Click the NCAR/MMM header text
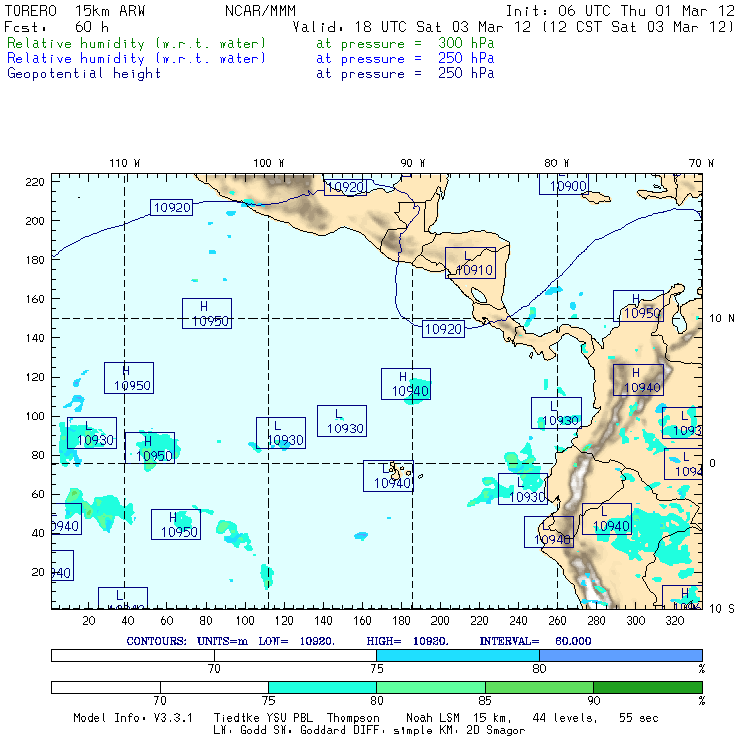The width and height of the screenshot is (740, 740). tap(260, 11)
